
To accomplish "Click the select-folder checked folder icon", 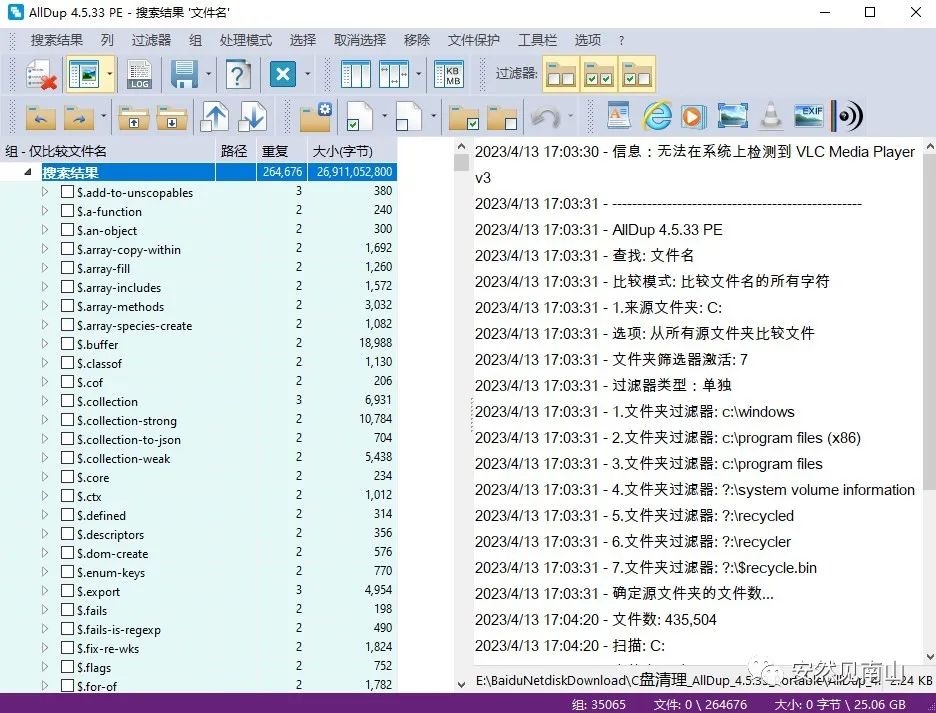I will click(464, 117).
